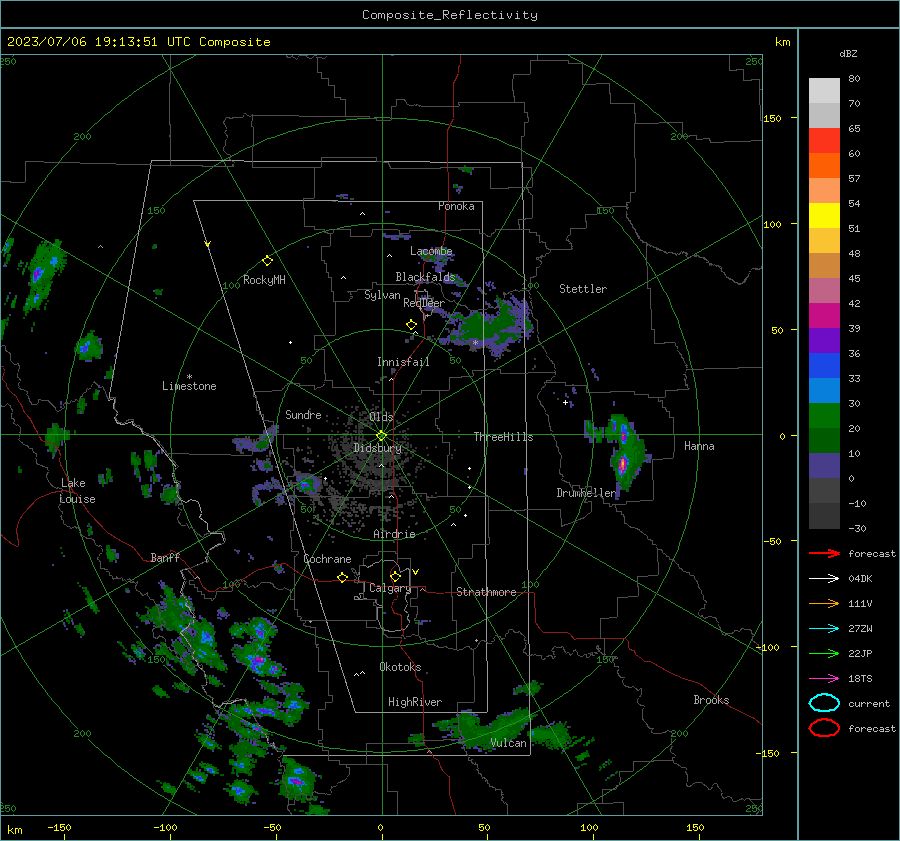Click the Lake Louise label
The height and width of the screenshot is (841, 900).
(x=77, y=491)
